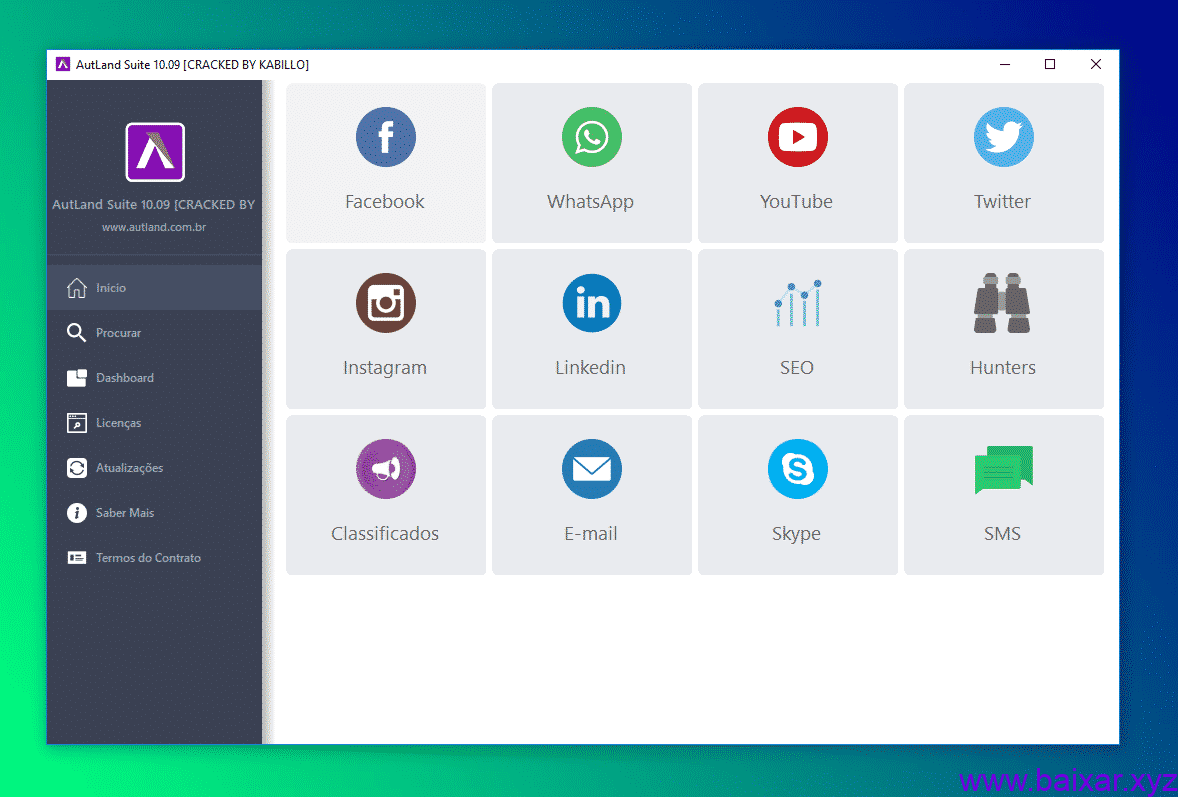Select the SEO chart icon

point(797,304)
